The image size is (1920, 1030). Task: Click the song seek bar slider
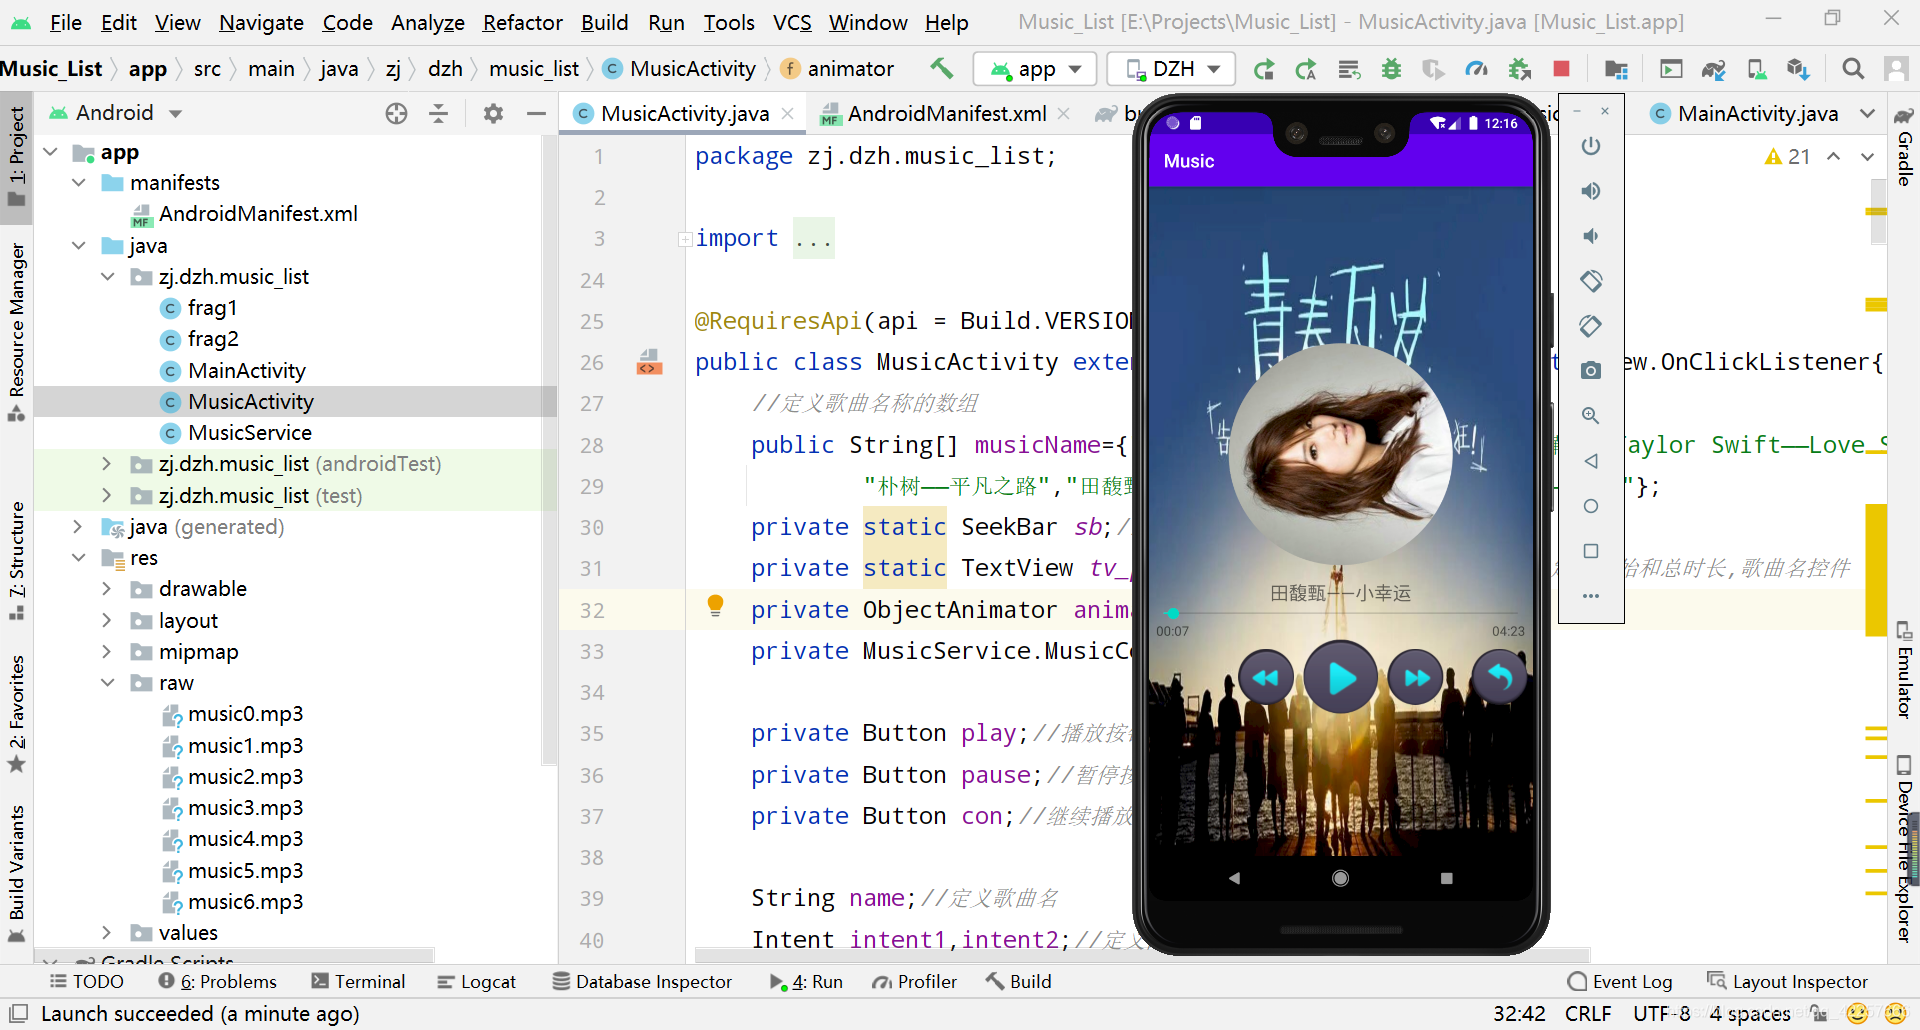(1341, 613)
